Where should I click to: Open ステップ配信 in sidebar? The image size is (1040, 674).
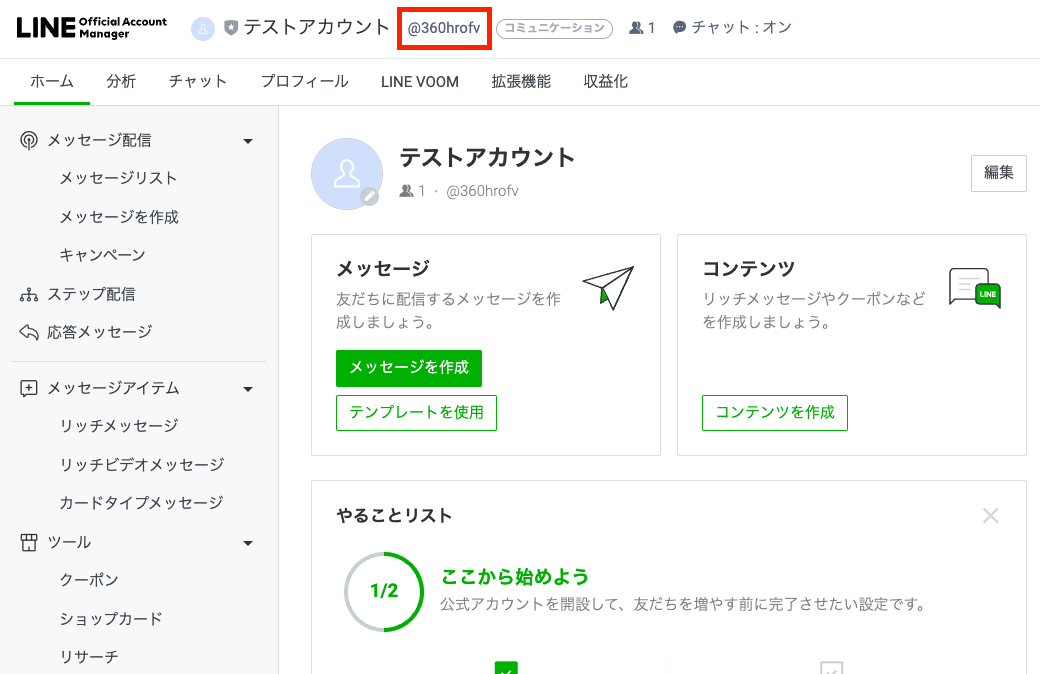92,295
